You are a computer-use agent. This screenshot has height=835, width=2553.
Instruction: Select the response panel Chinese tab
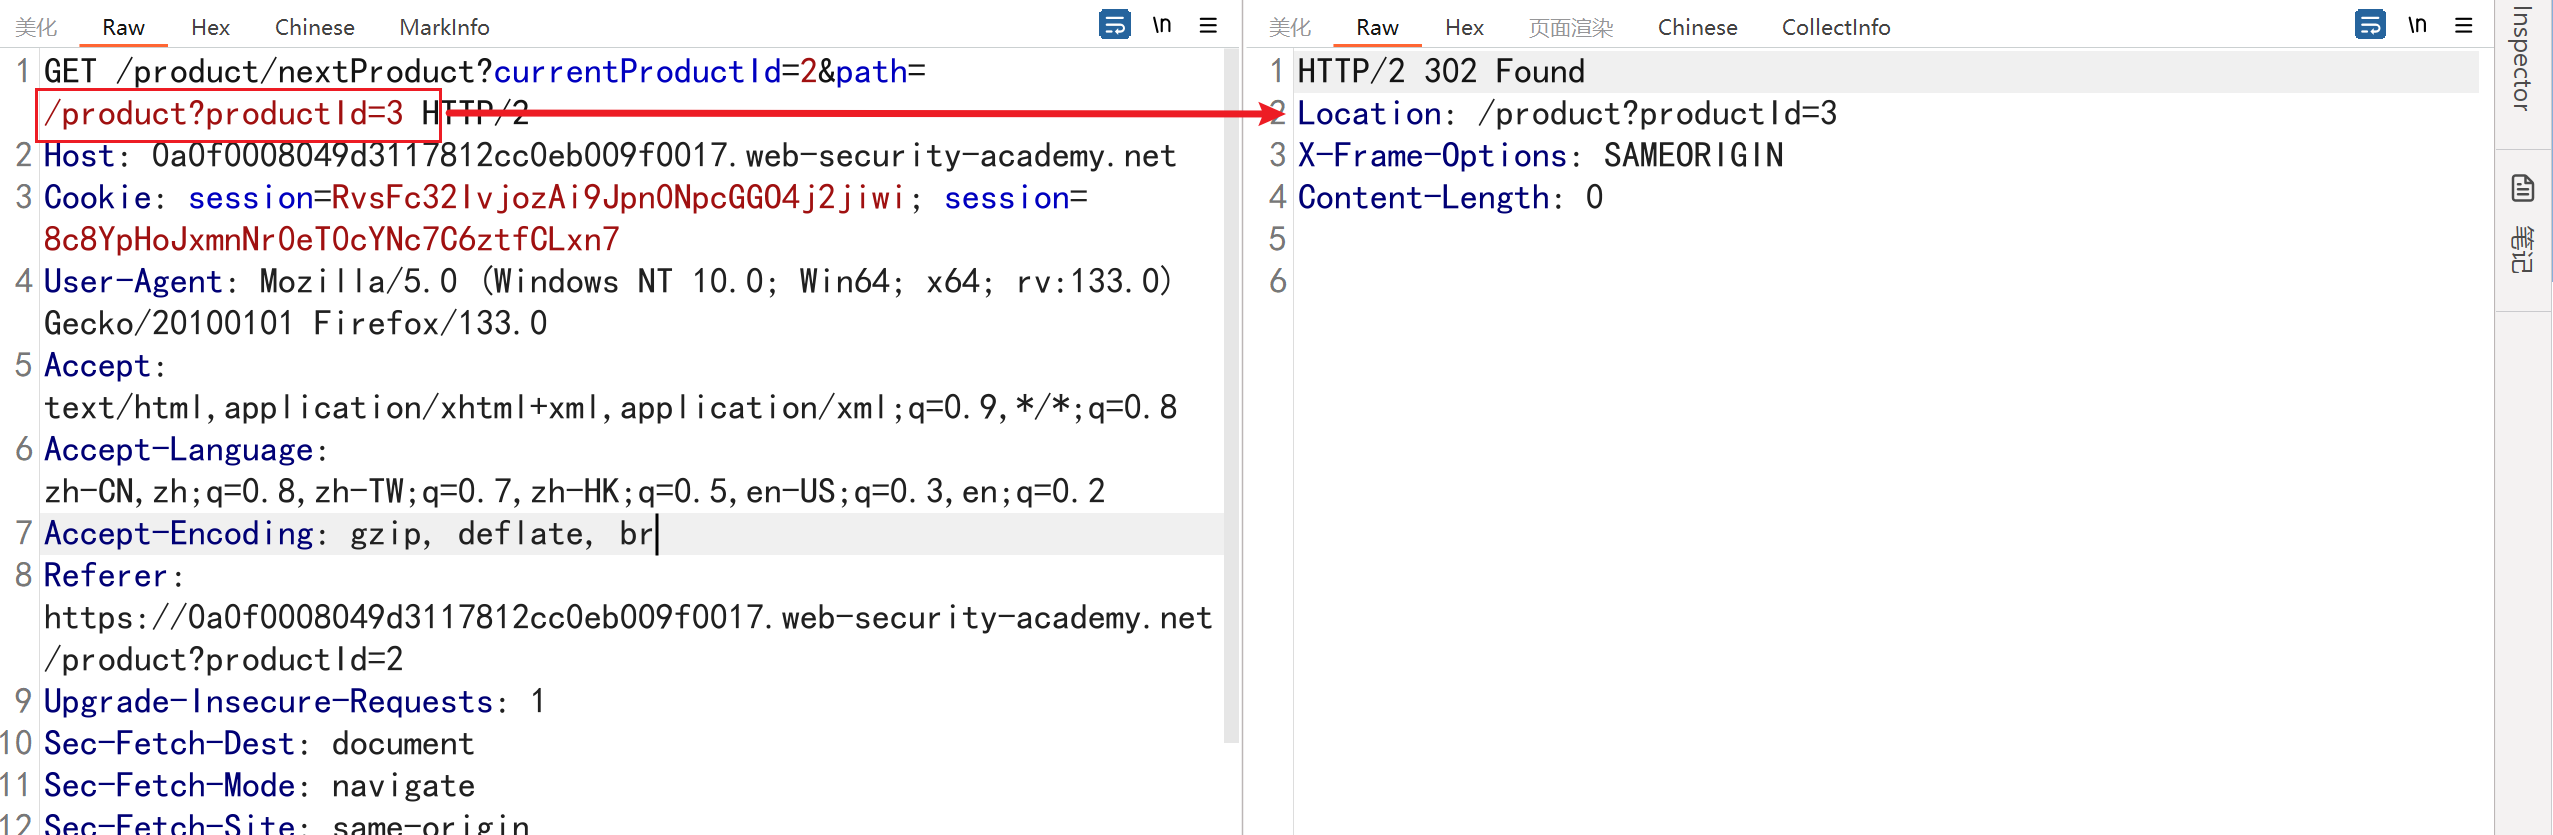(1697, 27)
